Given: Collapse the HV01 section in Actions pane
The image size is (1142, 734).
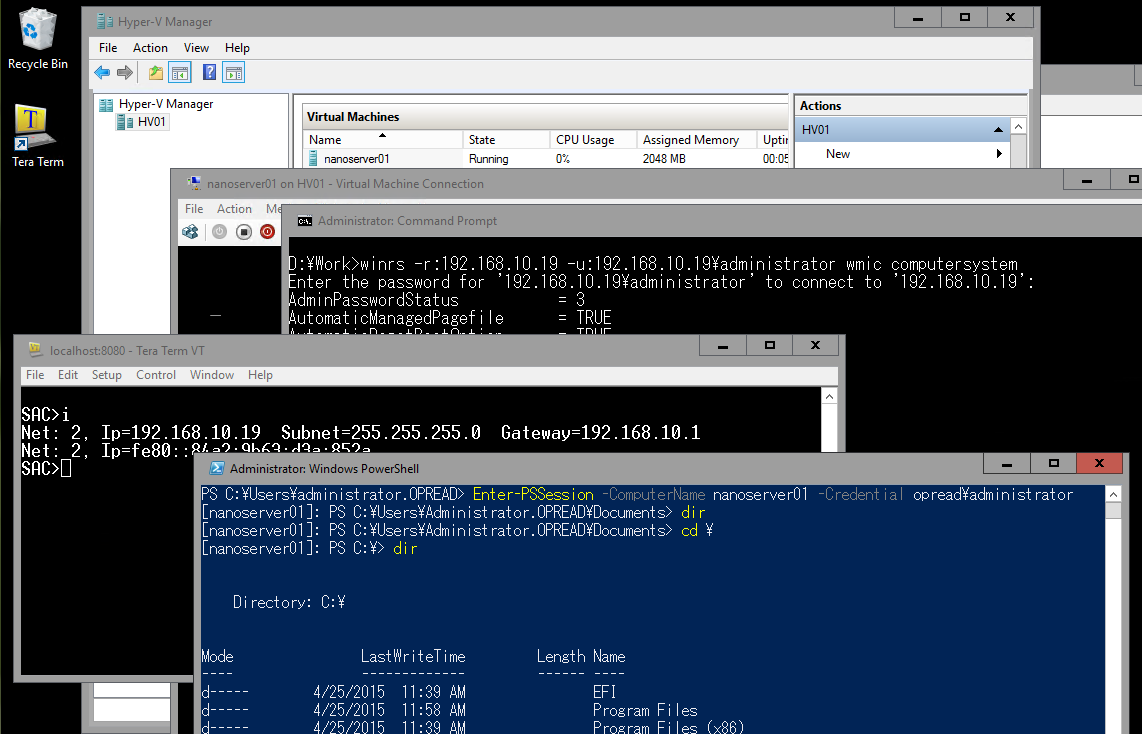Looking at the screenshot, I should 998,130.
